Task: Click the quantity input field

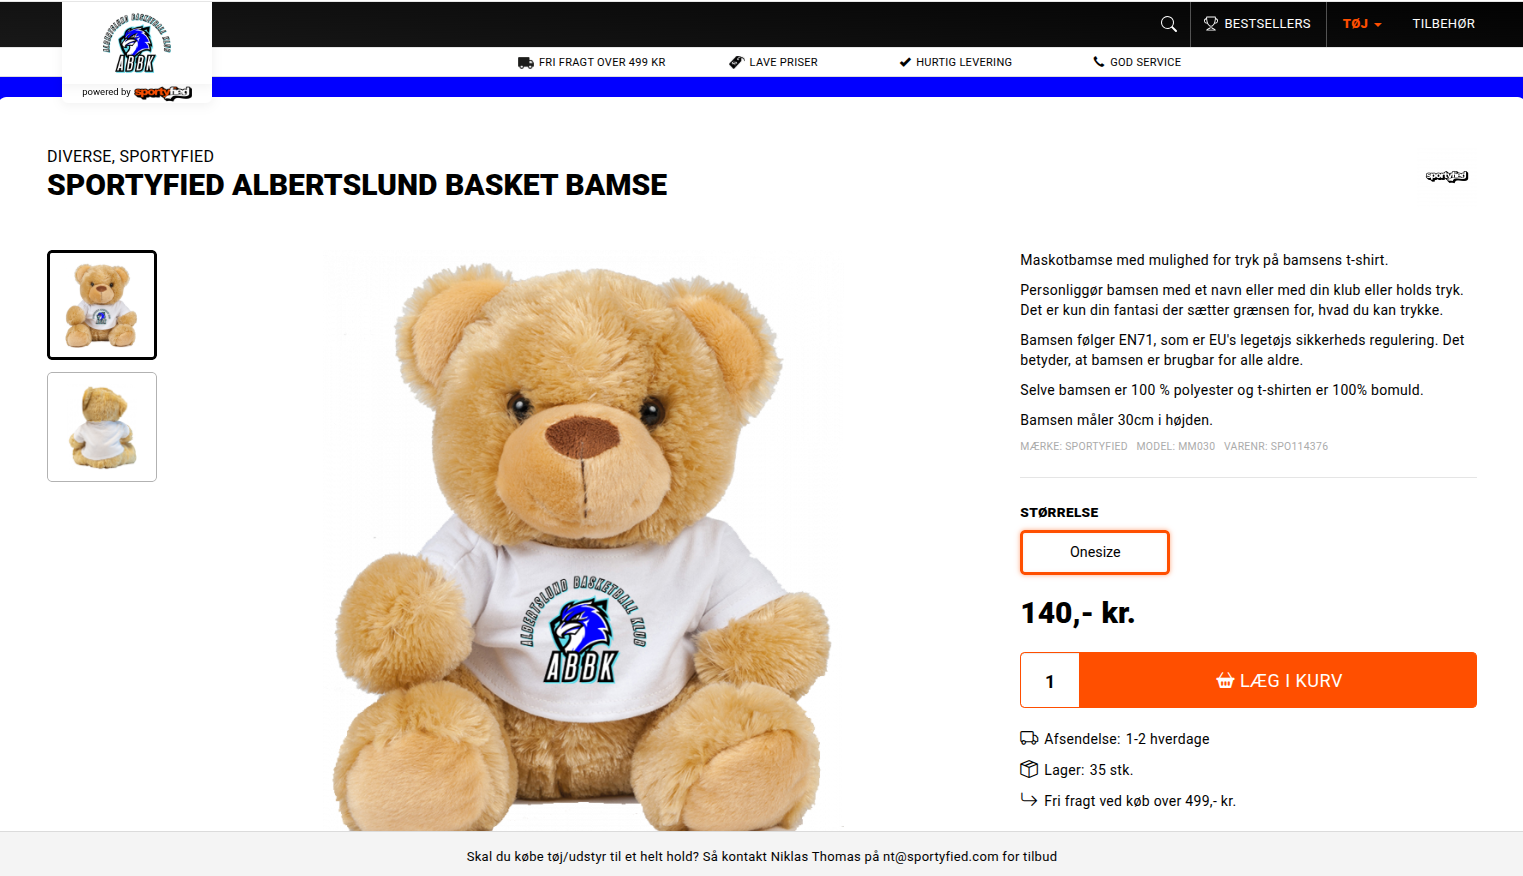Action: pyautogui.click(x=1050, y=680)
